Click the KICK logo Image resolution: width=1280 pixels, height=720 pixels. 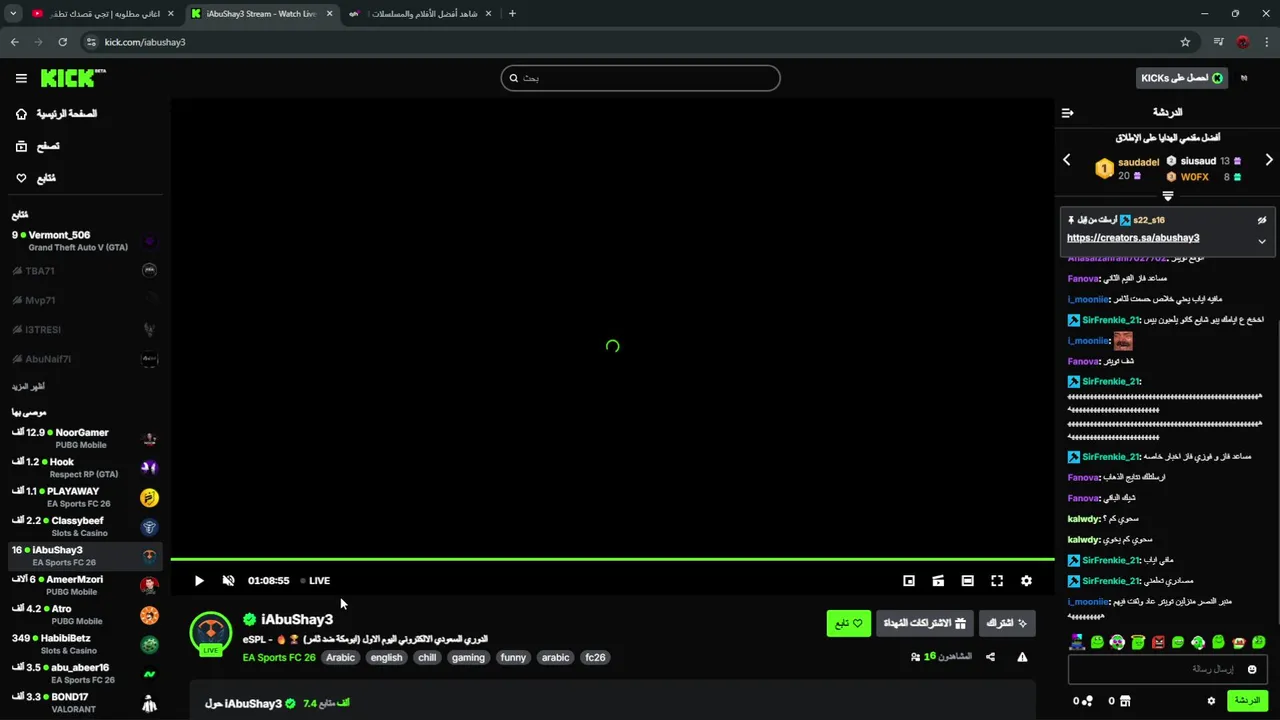point(72,78)
